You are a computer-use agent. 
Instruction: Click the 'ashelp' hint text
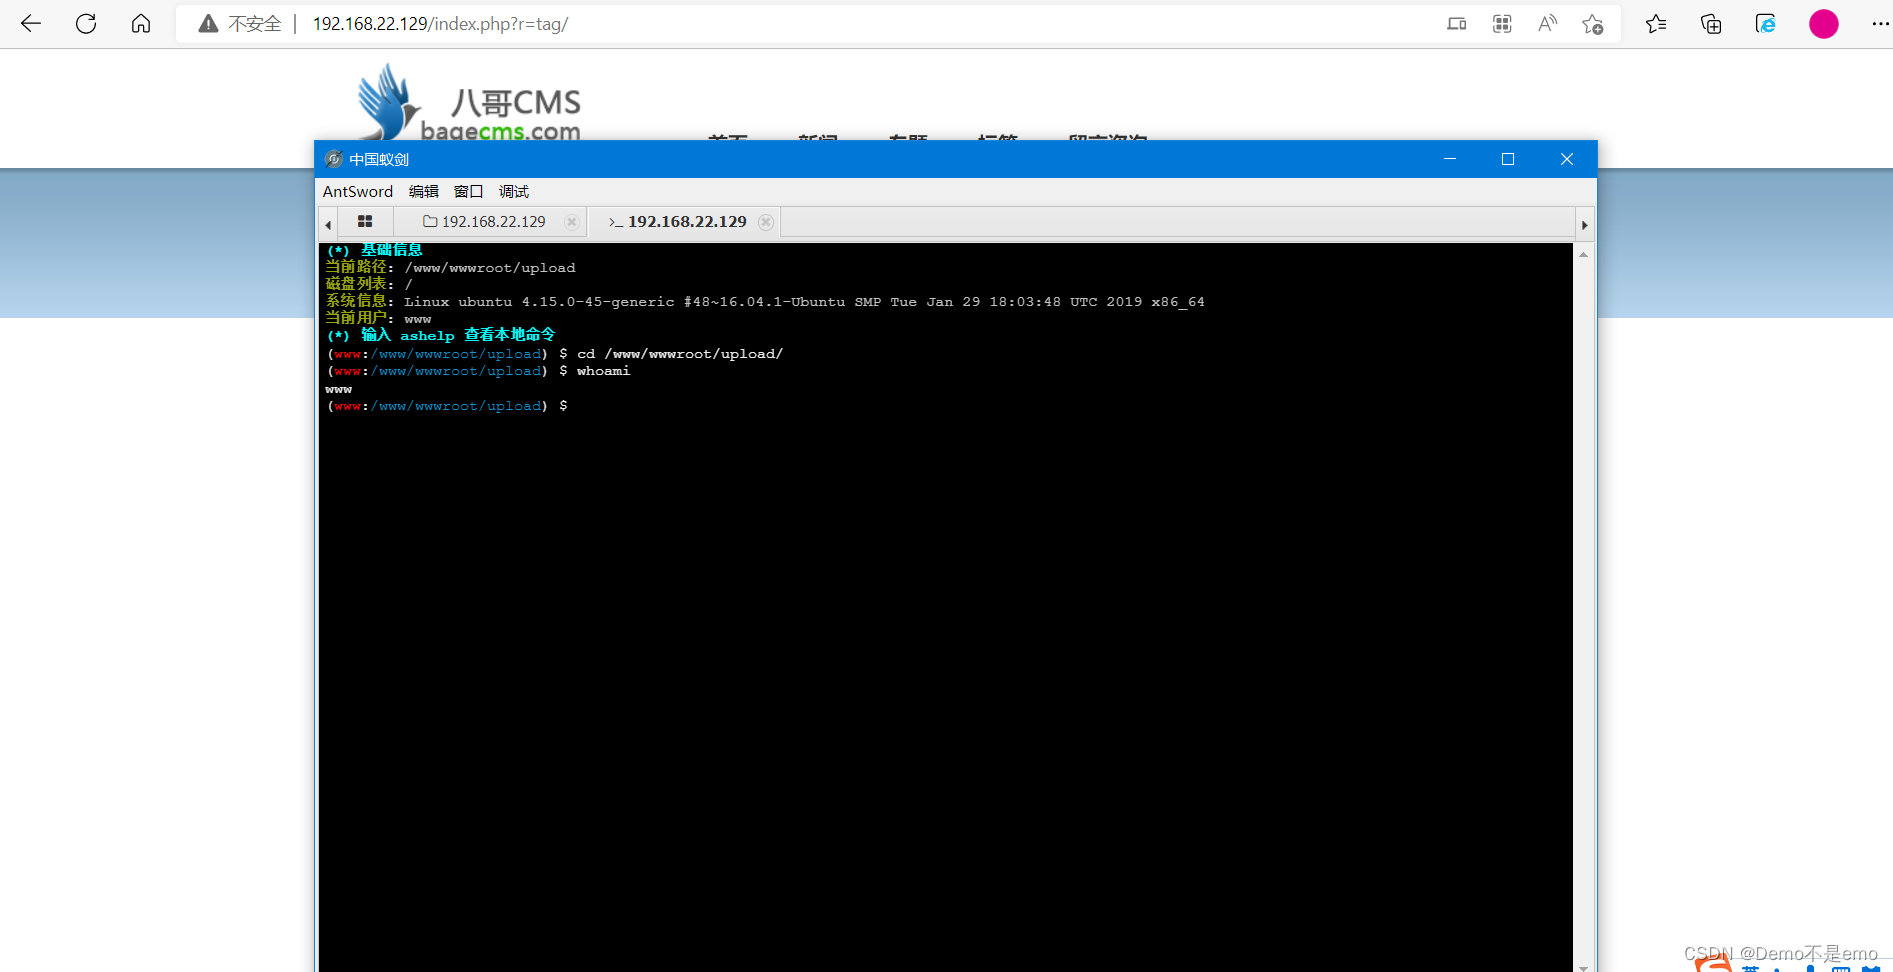tap(427, 336)
